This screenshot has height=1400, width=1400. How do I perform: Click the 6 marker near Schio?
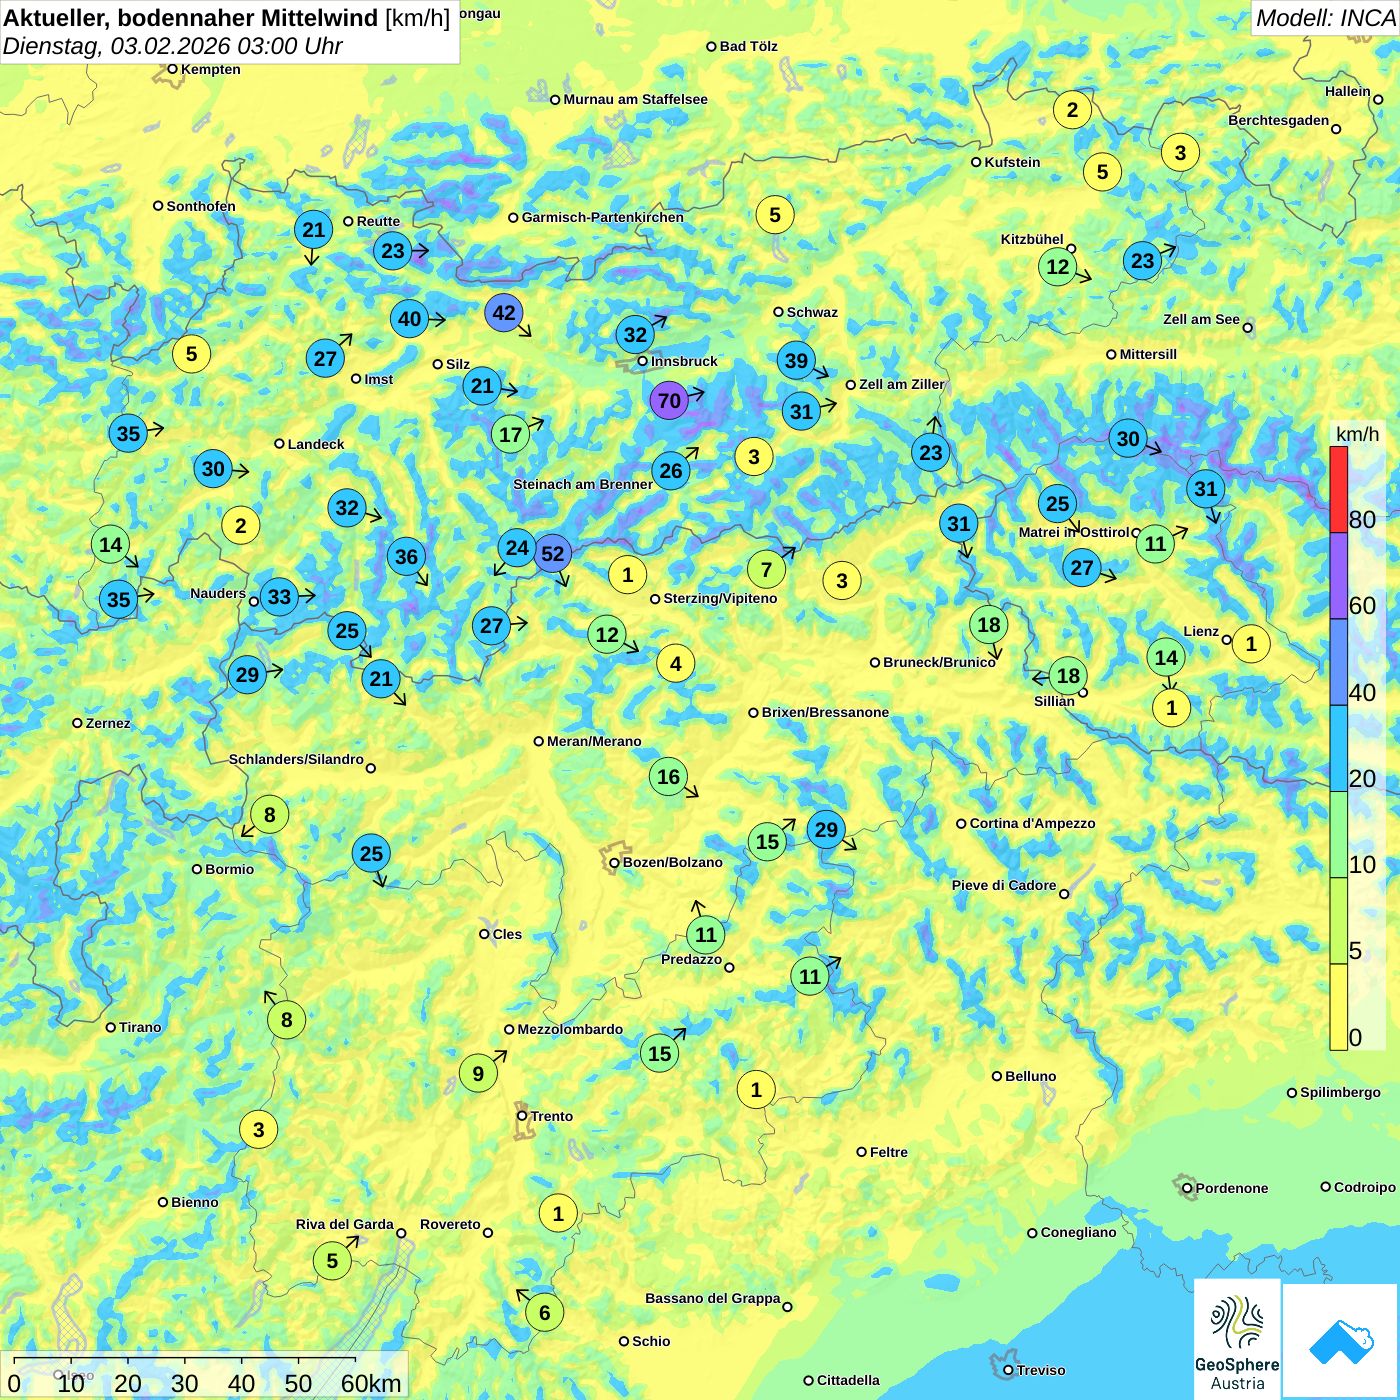(545, 1313)
